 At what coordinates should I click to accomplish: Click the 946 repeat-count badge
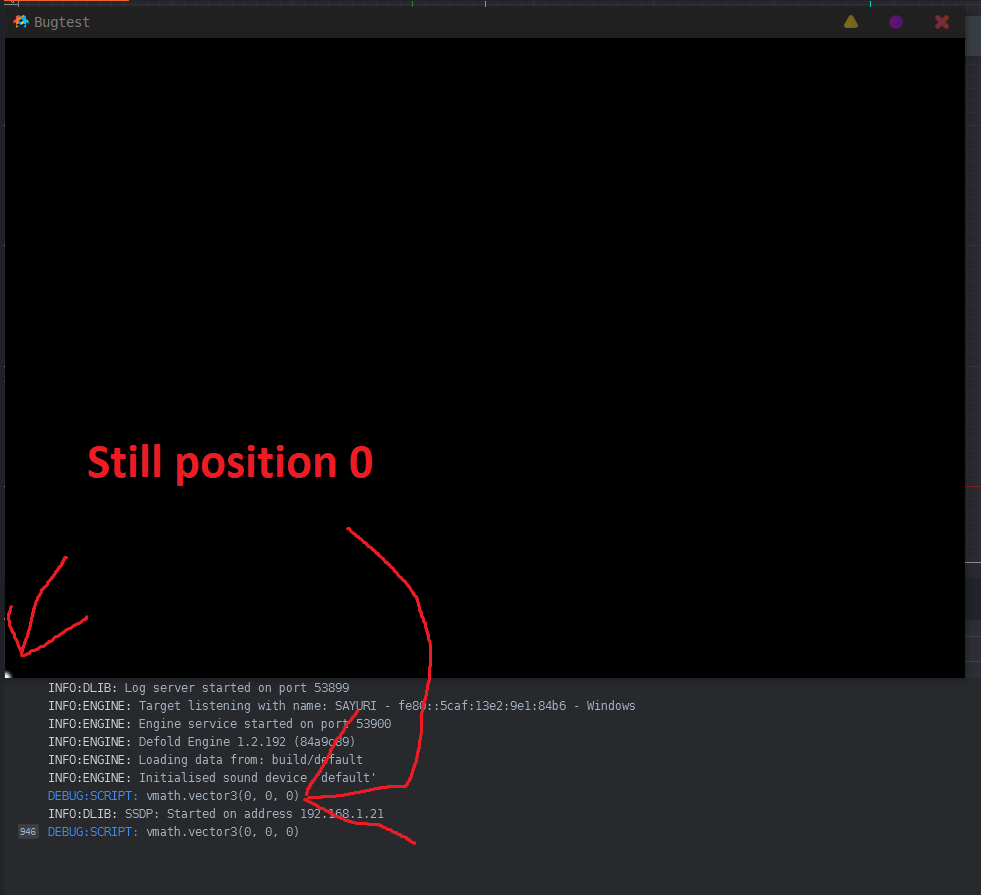click(x=28, y=832)
